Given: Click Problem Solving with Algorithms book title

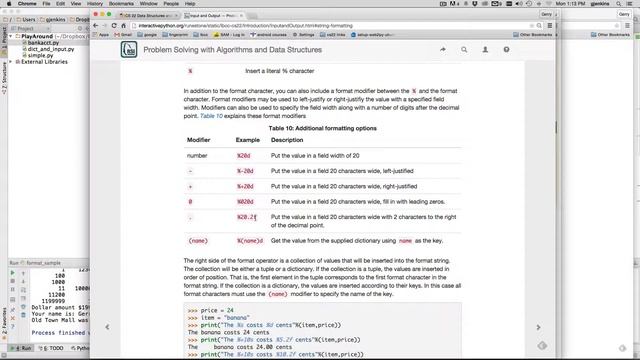Looking at the screenshot, I should [233, 50].
